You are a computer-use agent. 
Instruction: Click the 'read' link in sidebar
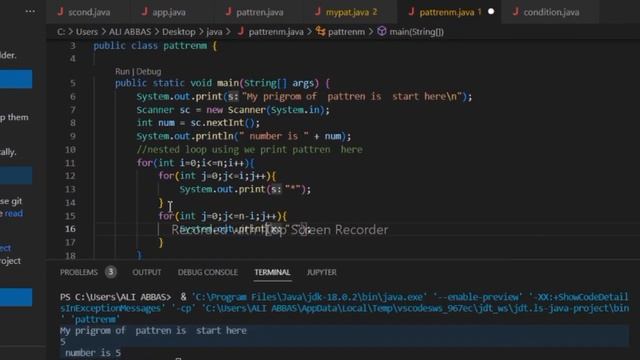coord(14,213)
